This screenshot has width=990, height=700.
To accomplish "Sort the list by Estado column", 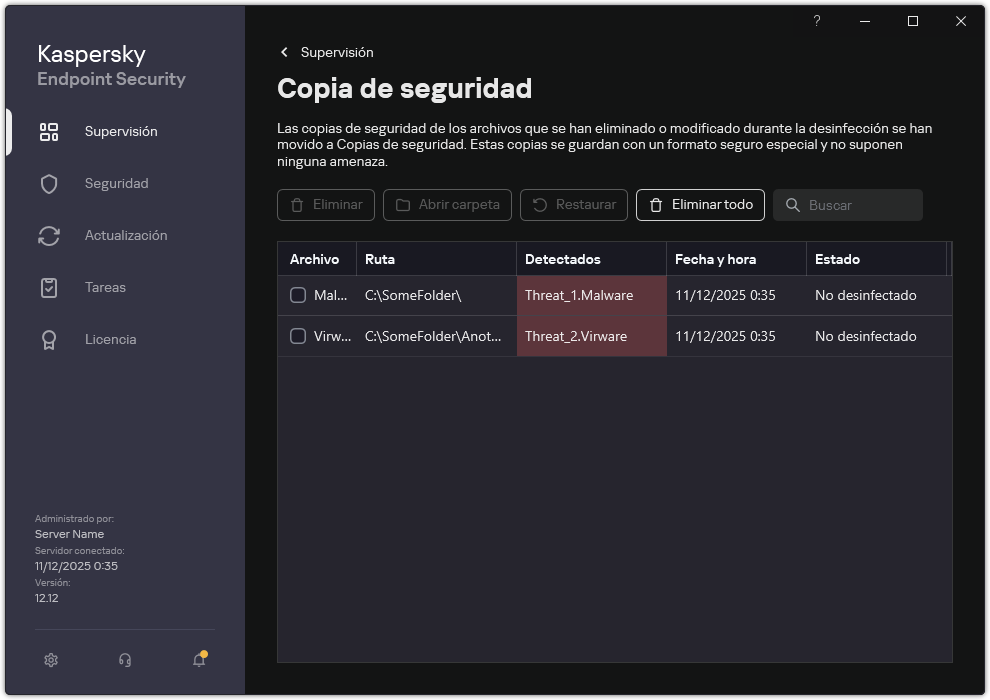I will pyautogui.click(x=838, y=258).
